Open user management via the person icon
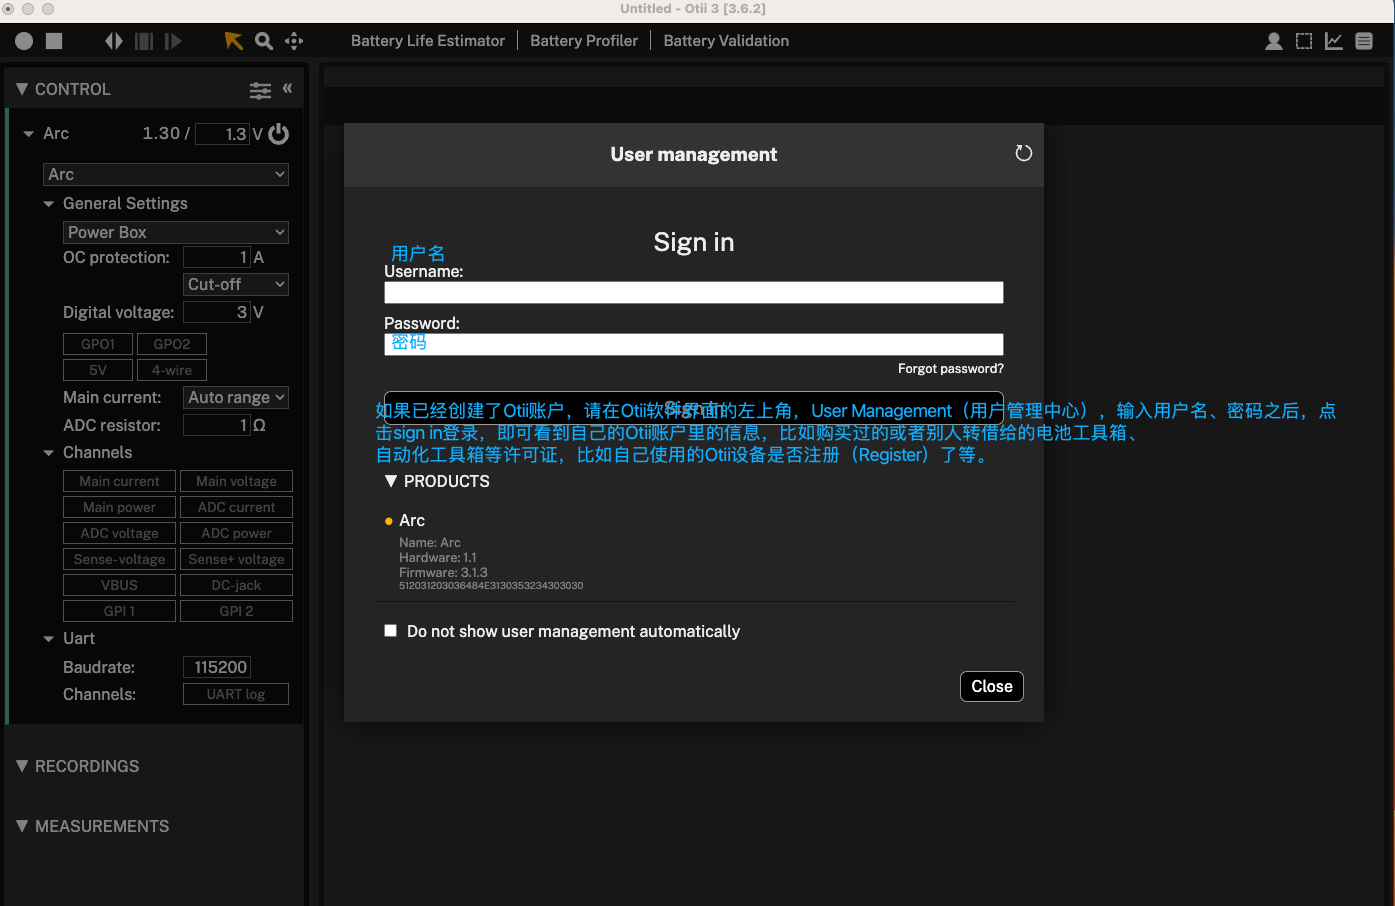Image resolution: width=1395 pixels, height=906 pixels. (1273, 41)
